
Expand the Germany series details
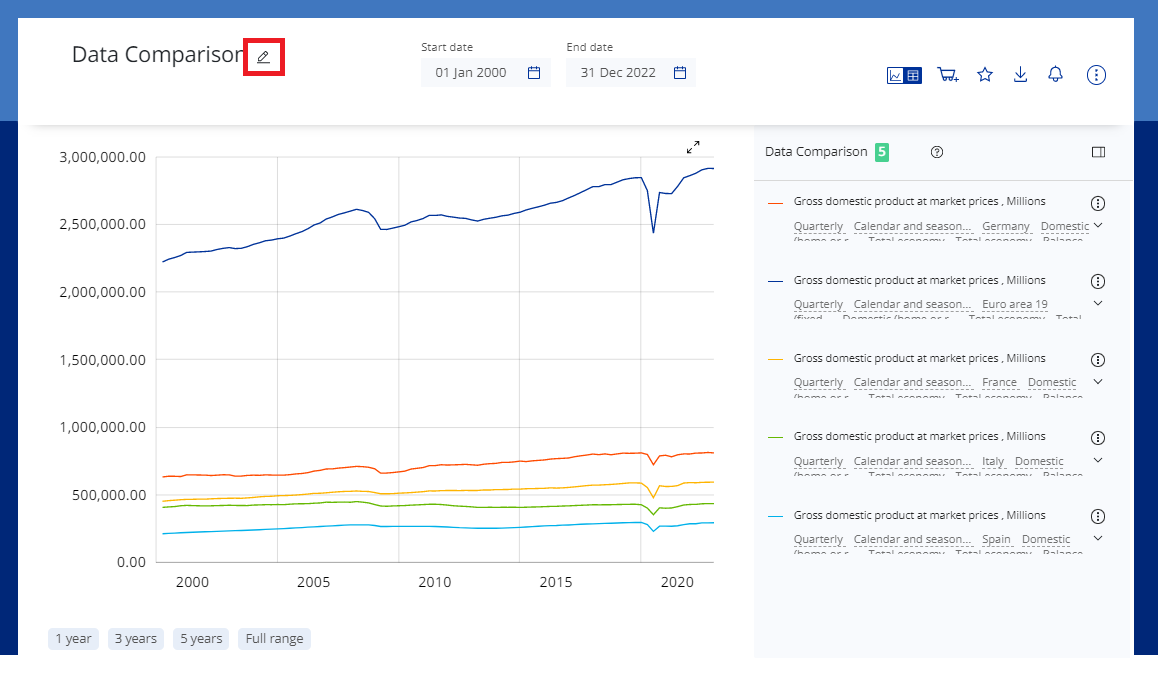(x=1098, y=226)
